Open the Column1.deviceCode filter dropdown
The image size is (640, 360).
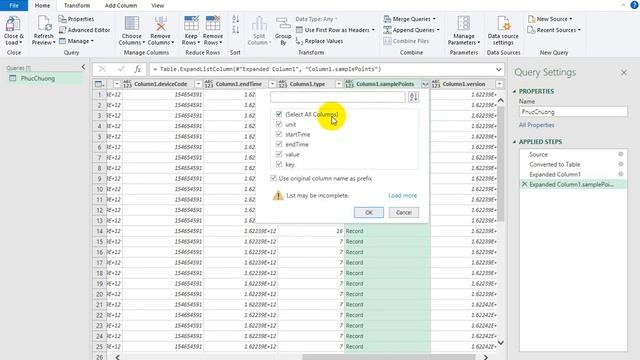[x=198, y=84]
